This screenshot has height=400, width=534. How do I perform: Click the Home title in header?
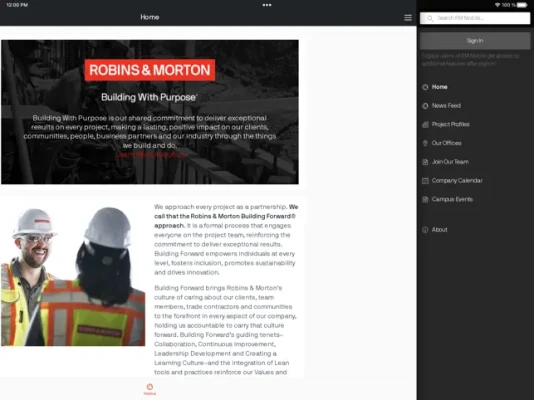coord(150,17)
